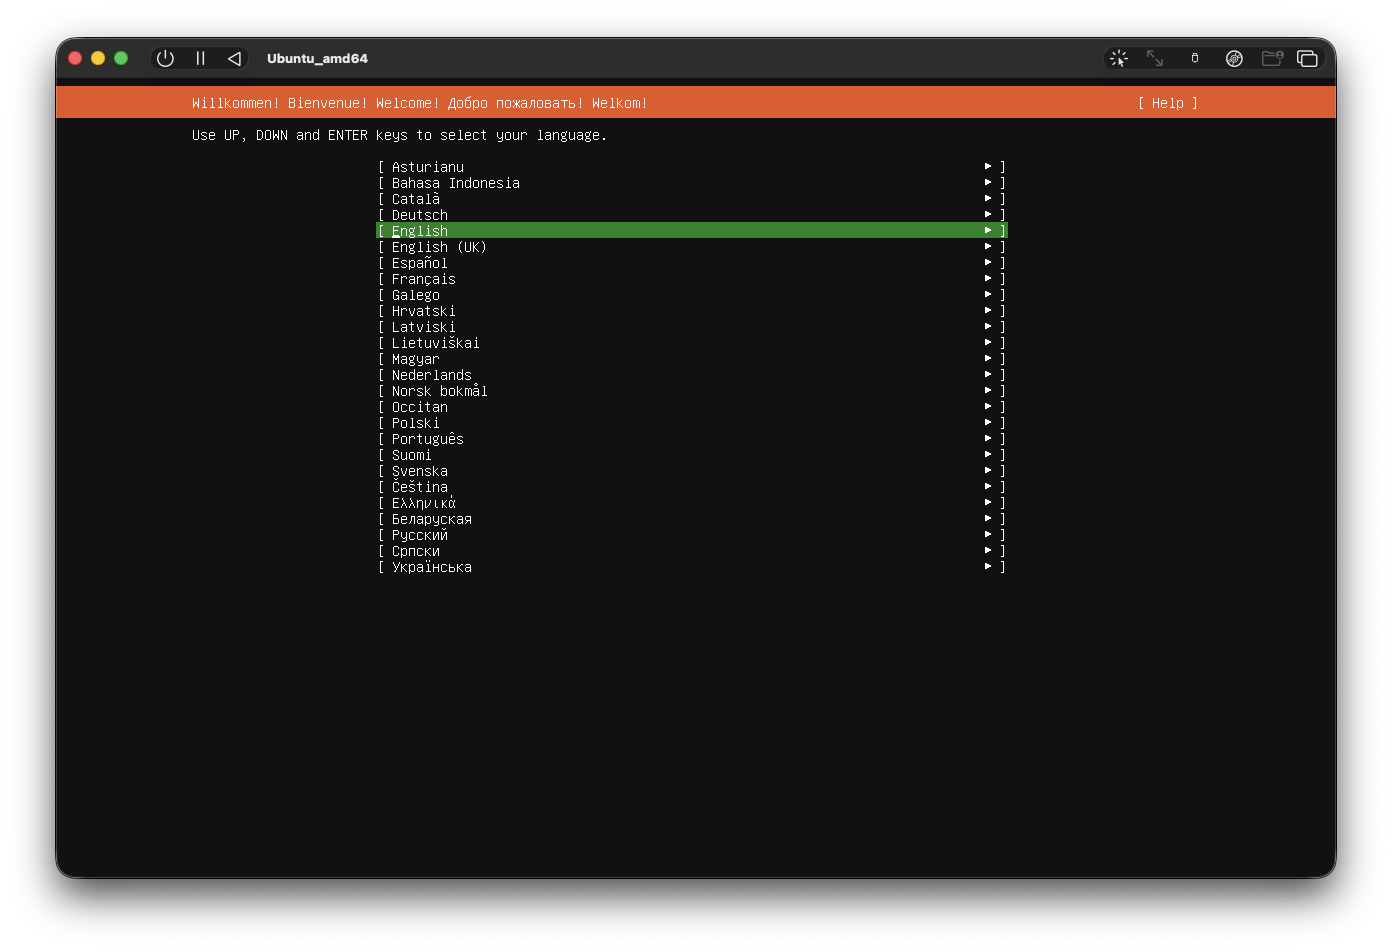Select Русский as the language

click(x=420, y=535)
